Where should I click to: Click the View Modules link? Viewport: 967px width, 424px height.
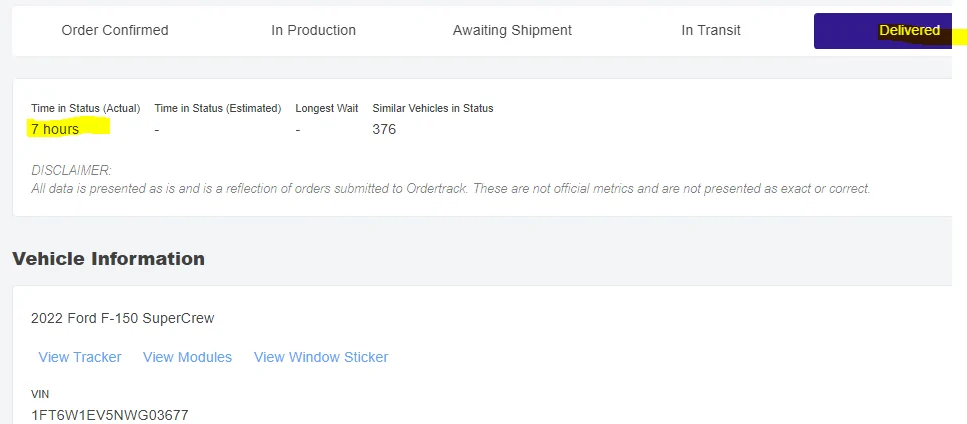187,357
